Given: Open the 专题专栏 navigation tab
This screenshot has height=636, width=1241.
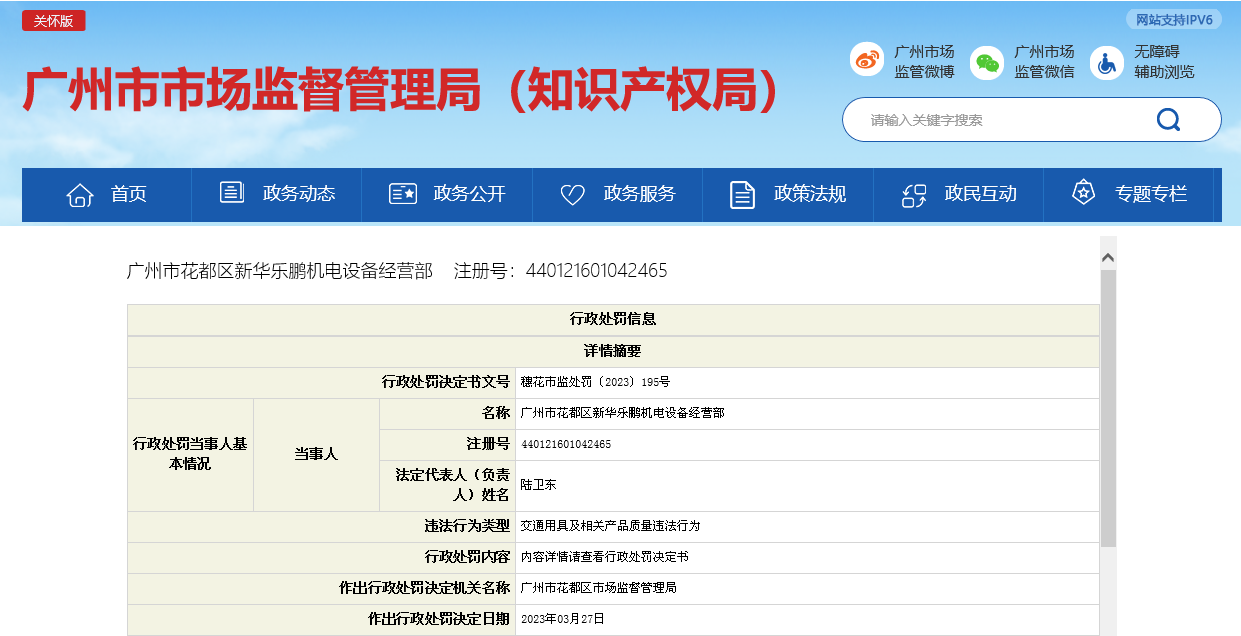Looking at the screenshot, I should pyautogui.click(x=1129, y=195).
